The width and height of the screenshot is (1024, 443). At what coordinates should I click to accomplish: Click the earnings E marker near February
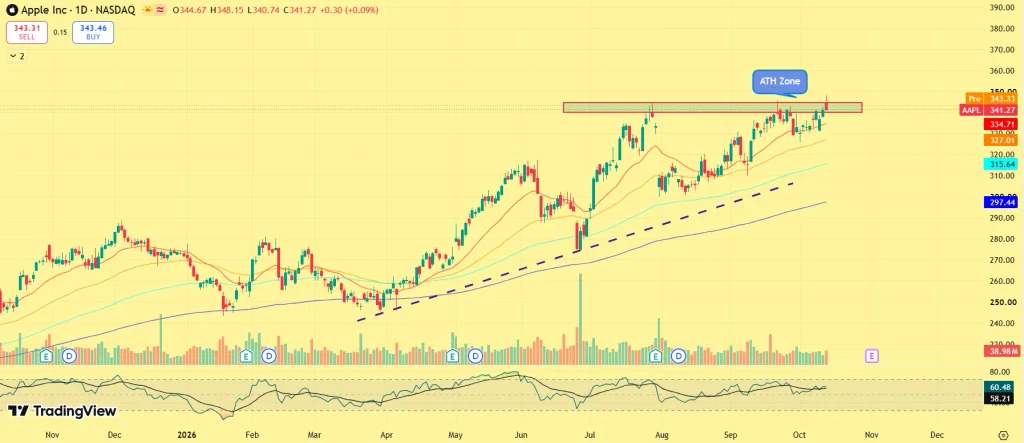246,356
